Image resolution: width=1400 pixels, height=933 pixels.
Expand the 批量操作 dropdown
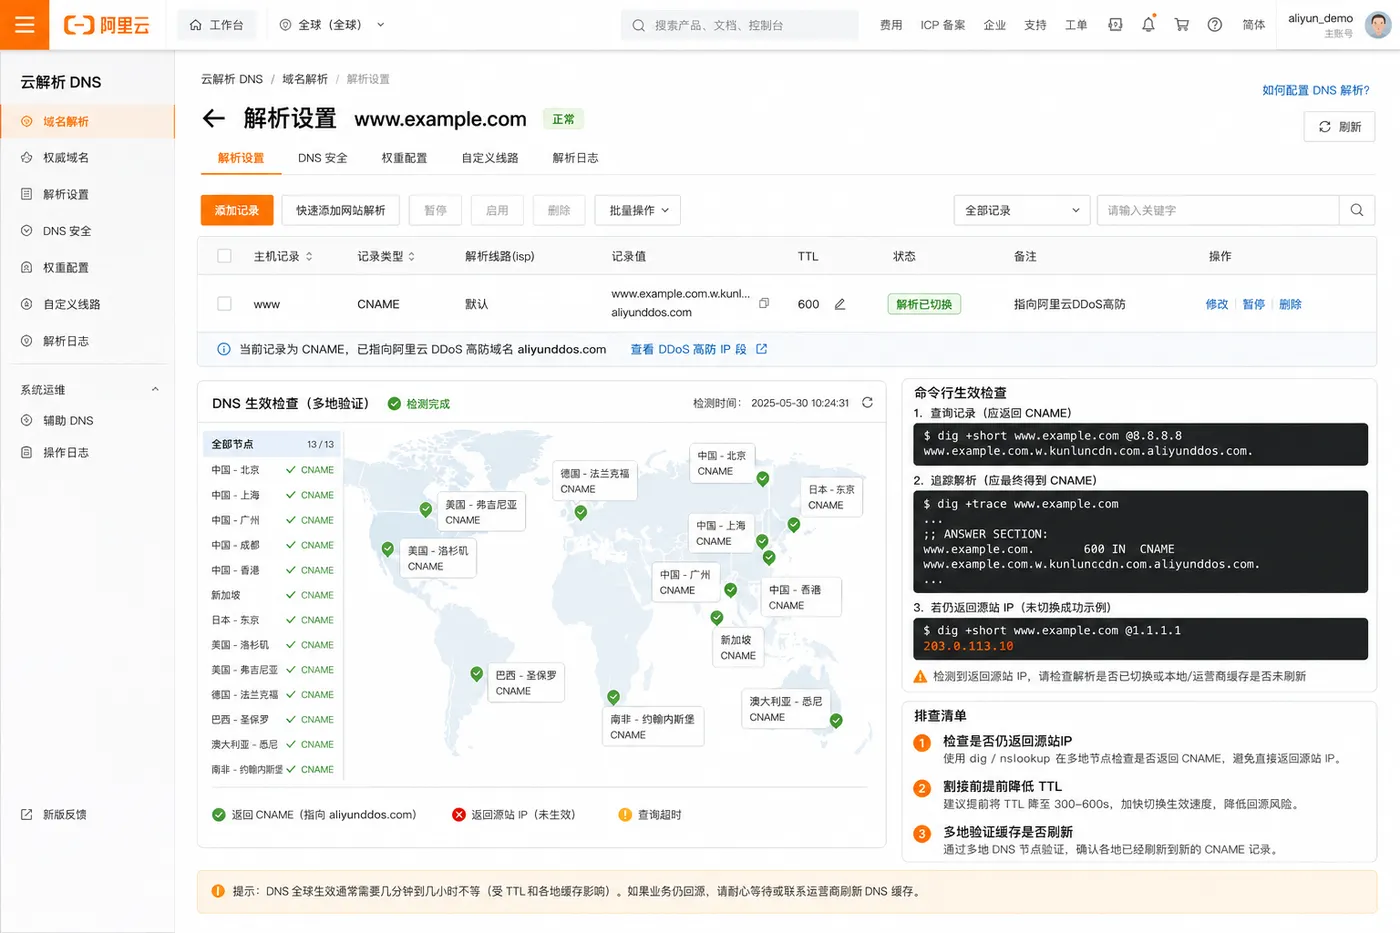638,210
